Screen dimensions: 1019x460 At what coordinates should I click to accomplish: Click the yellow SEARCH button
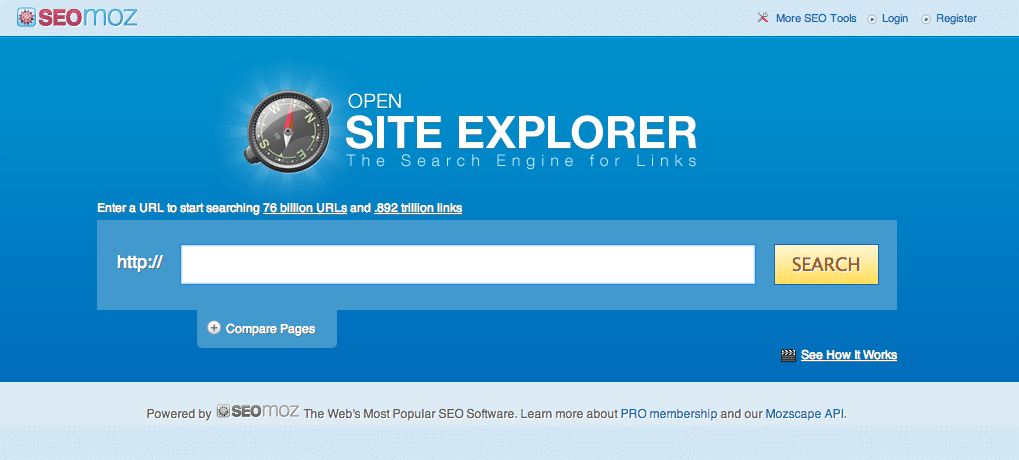click(826, 264)
